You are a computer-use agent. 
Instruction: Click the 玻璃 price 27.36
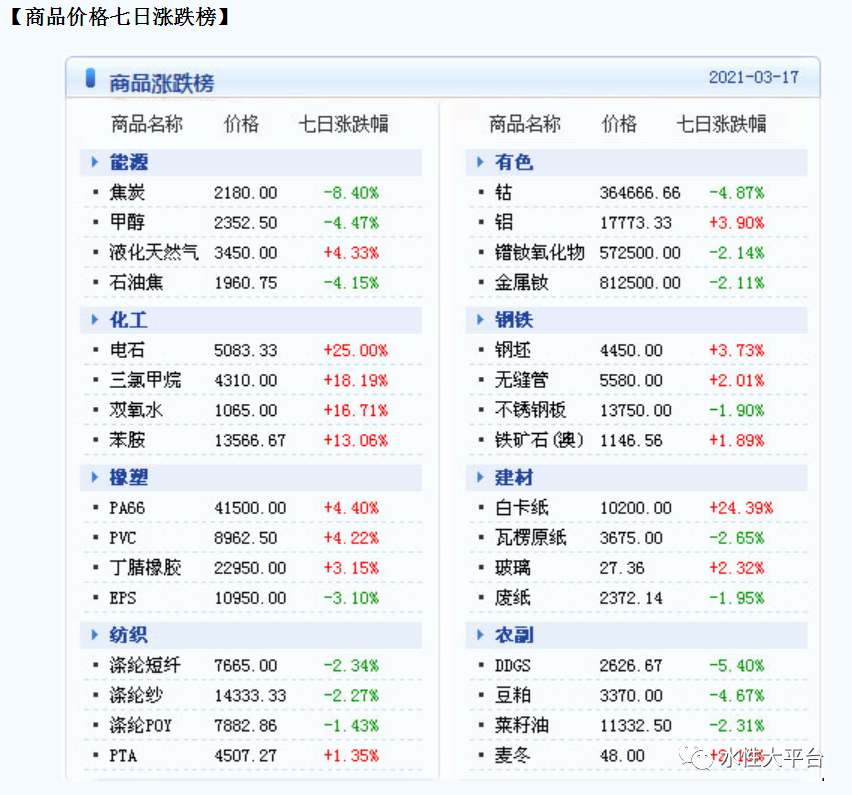coord(622,567)
